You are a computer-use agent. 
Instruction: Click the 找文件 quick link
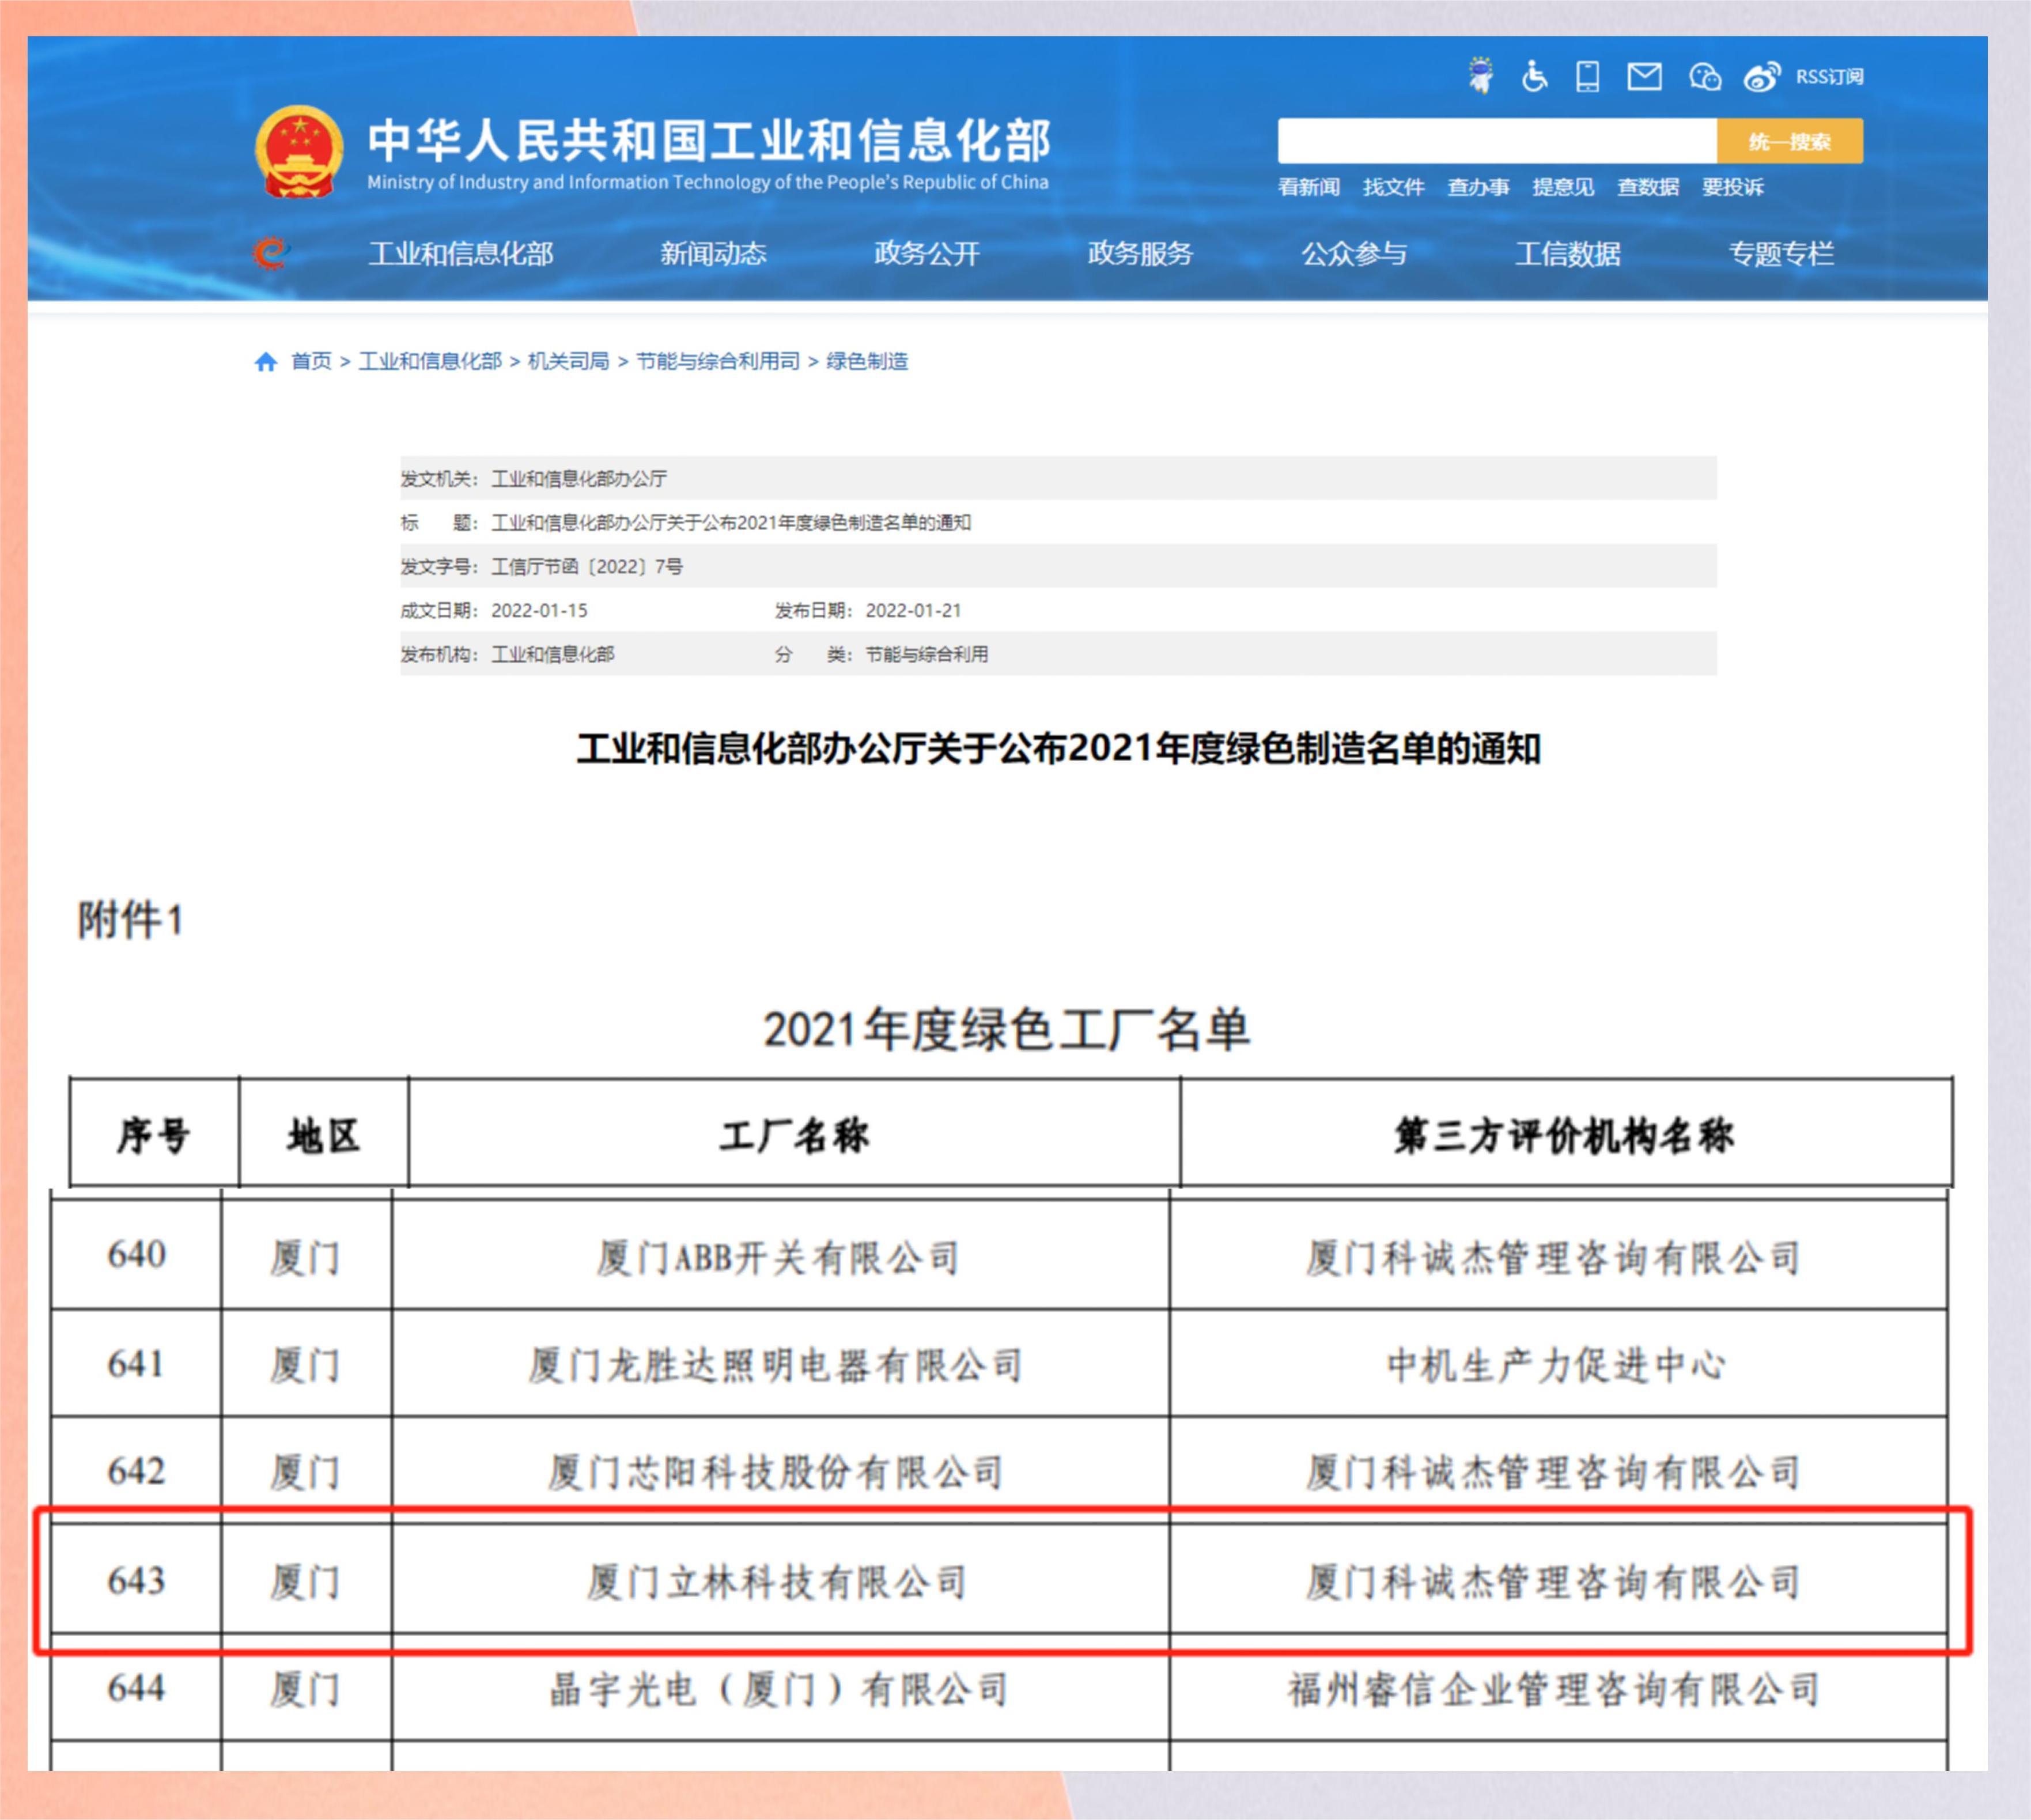point(1393,187)
